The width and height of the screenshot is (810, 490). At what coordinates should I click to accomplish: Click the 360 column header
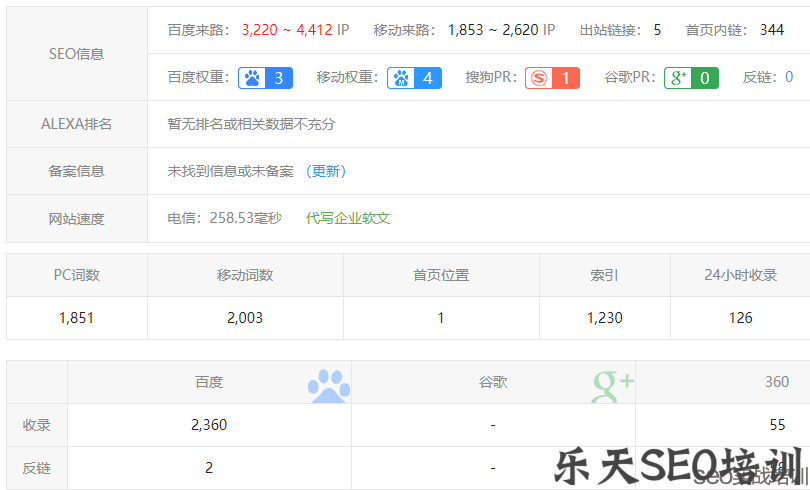(x=777, y=382)
